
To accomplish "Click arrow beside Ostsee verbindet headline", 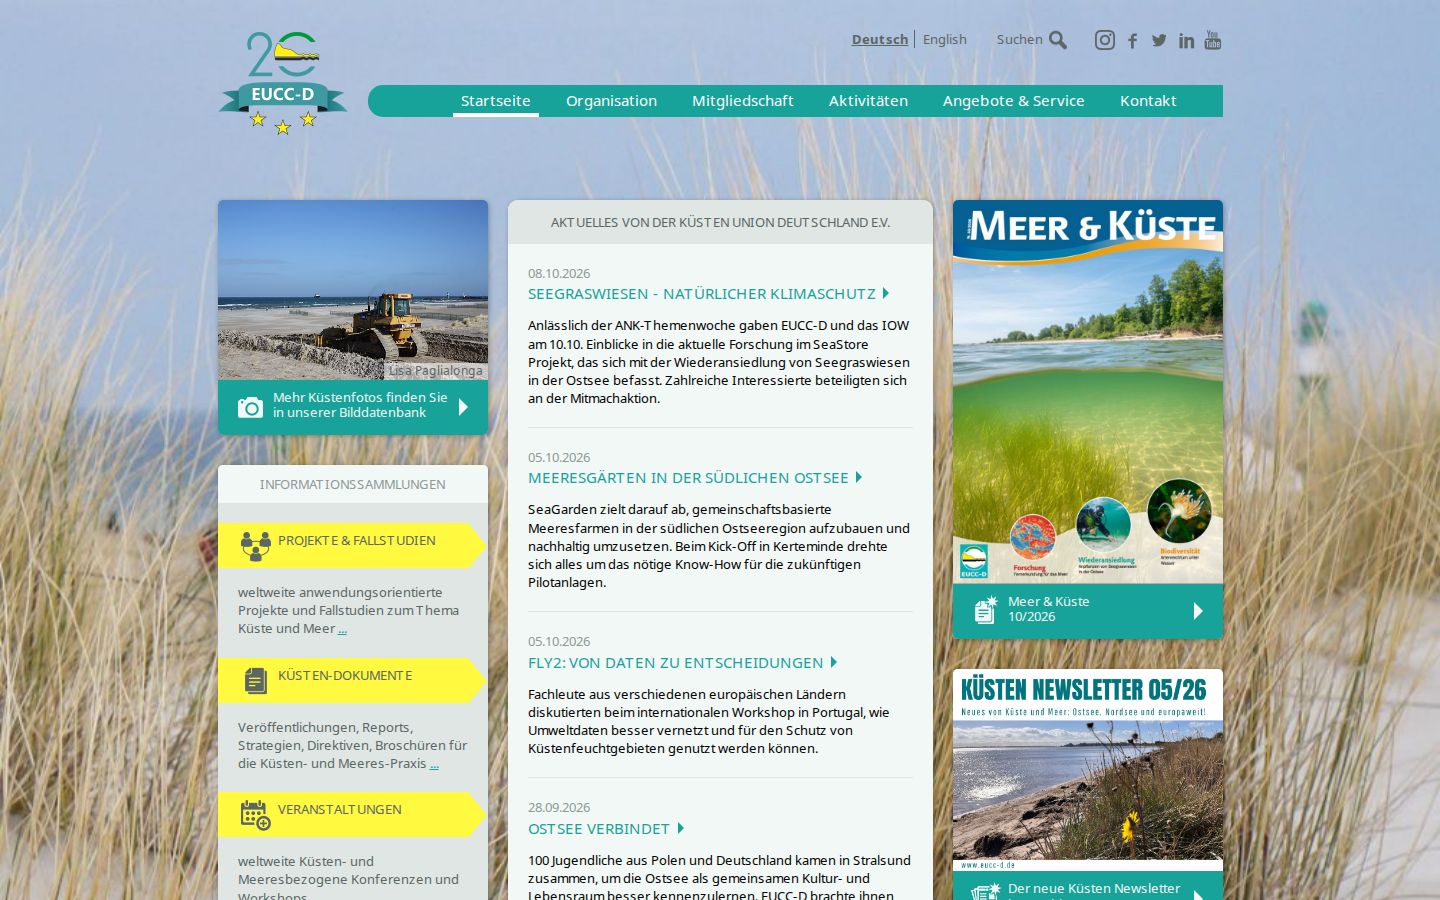I will tap(681, 828).
